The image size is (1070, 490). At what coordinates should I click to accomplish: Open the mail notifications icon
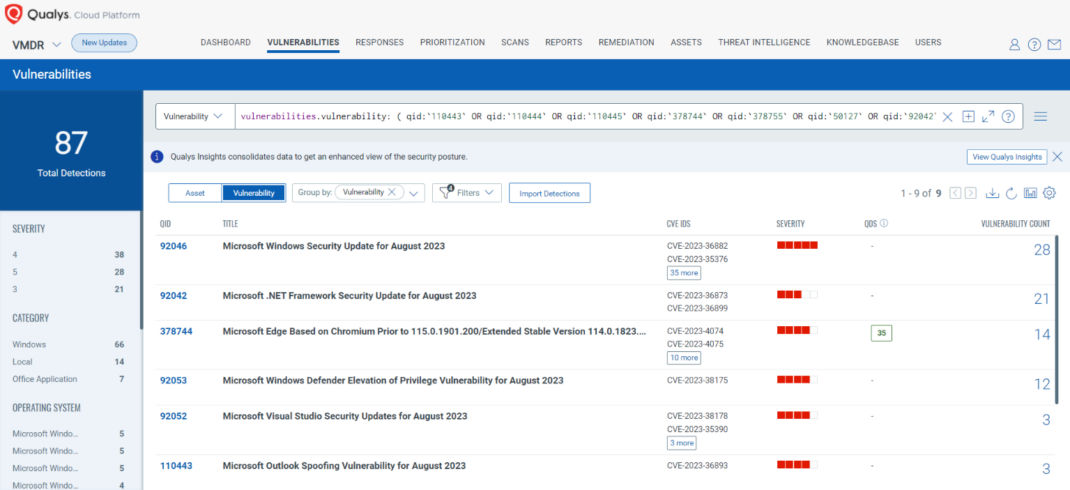click(1054, 45)
